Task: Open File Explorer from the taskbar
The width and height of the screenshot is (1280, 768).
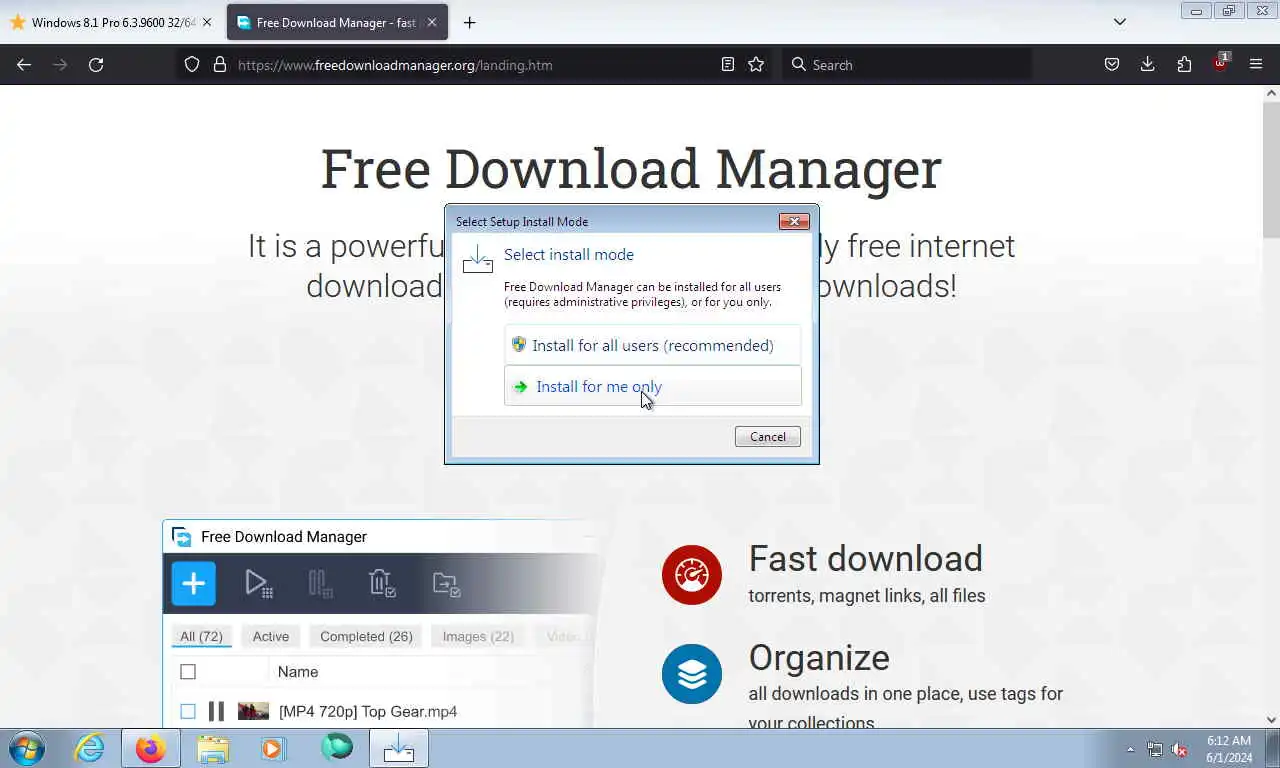Action: (212, 748)
